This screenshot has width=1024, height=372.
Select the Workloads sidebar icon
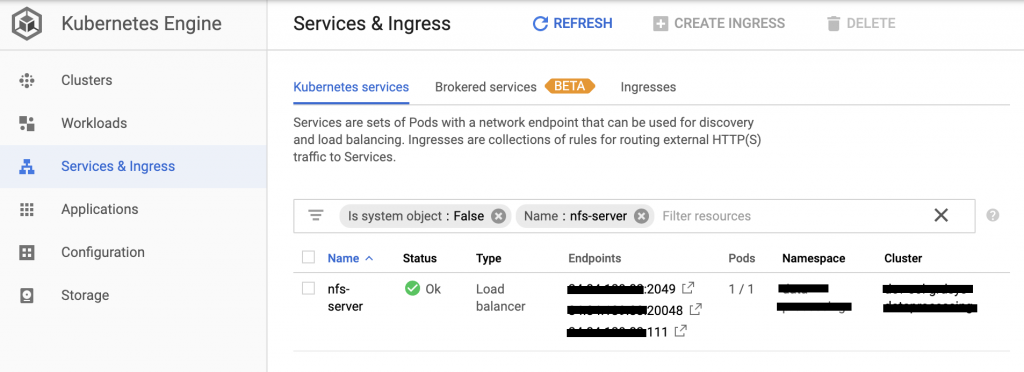[x=27, y=123]
